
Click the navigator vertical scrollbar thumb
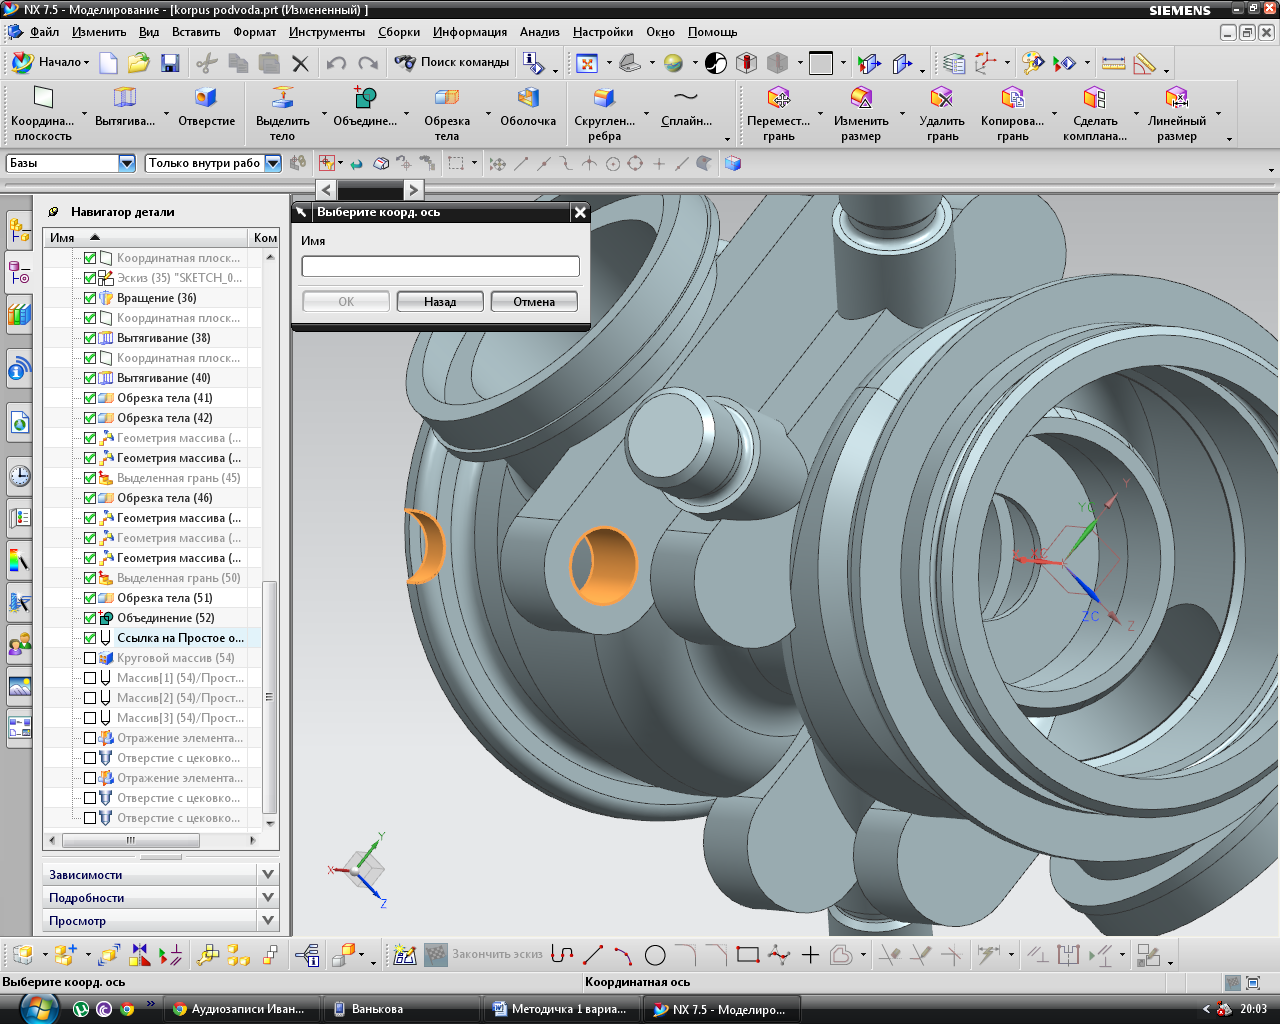pyautogui.click(x=269, y=696)
